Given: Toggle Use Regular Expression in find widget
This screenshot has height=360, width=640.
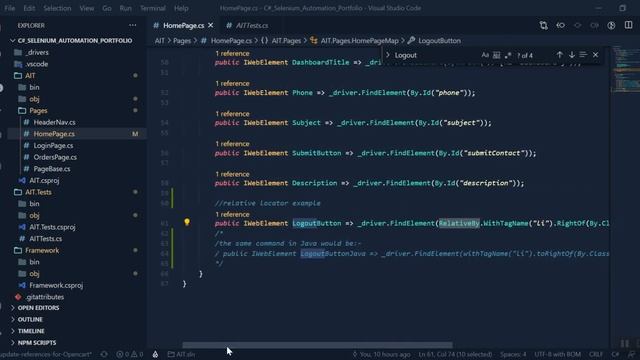Looking at the screenshot, I should [x=508, y=55].
